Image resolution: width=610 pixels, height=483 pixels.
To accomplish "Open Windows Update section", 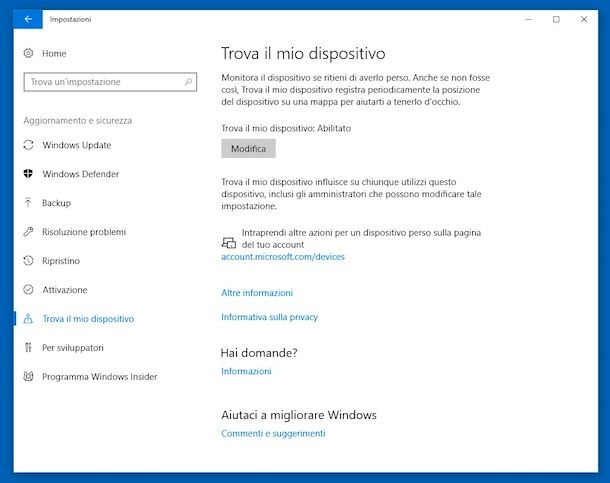I will coord(77,145).
